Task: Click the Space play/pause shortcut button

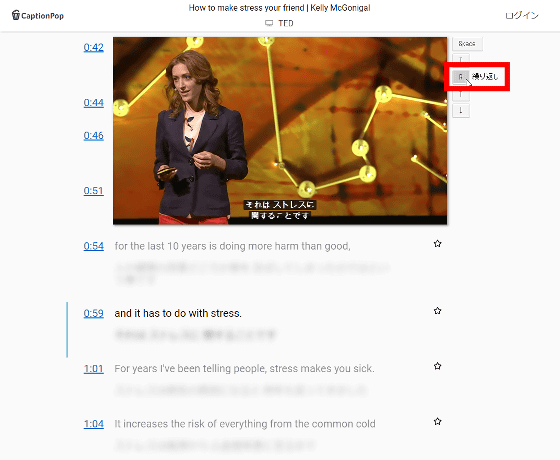Action: pos(467,44)
